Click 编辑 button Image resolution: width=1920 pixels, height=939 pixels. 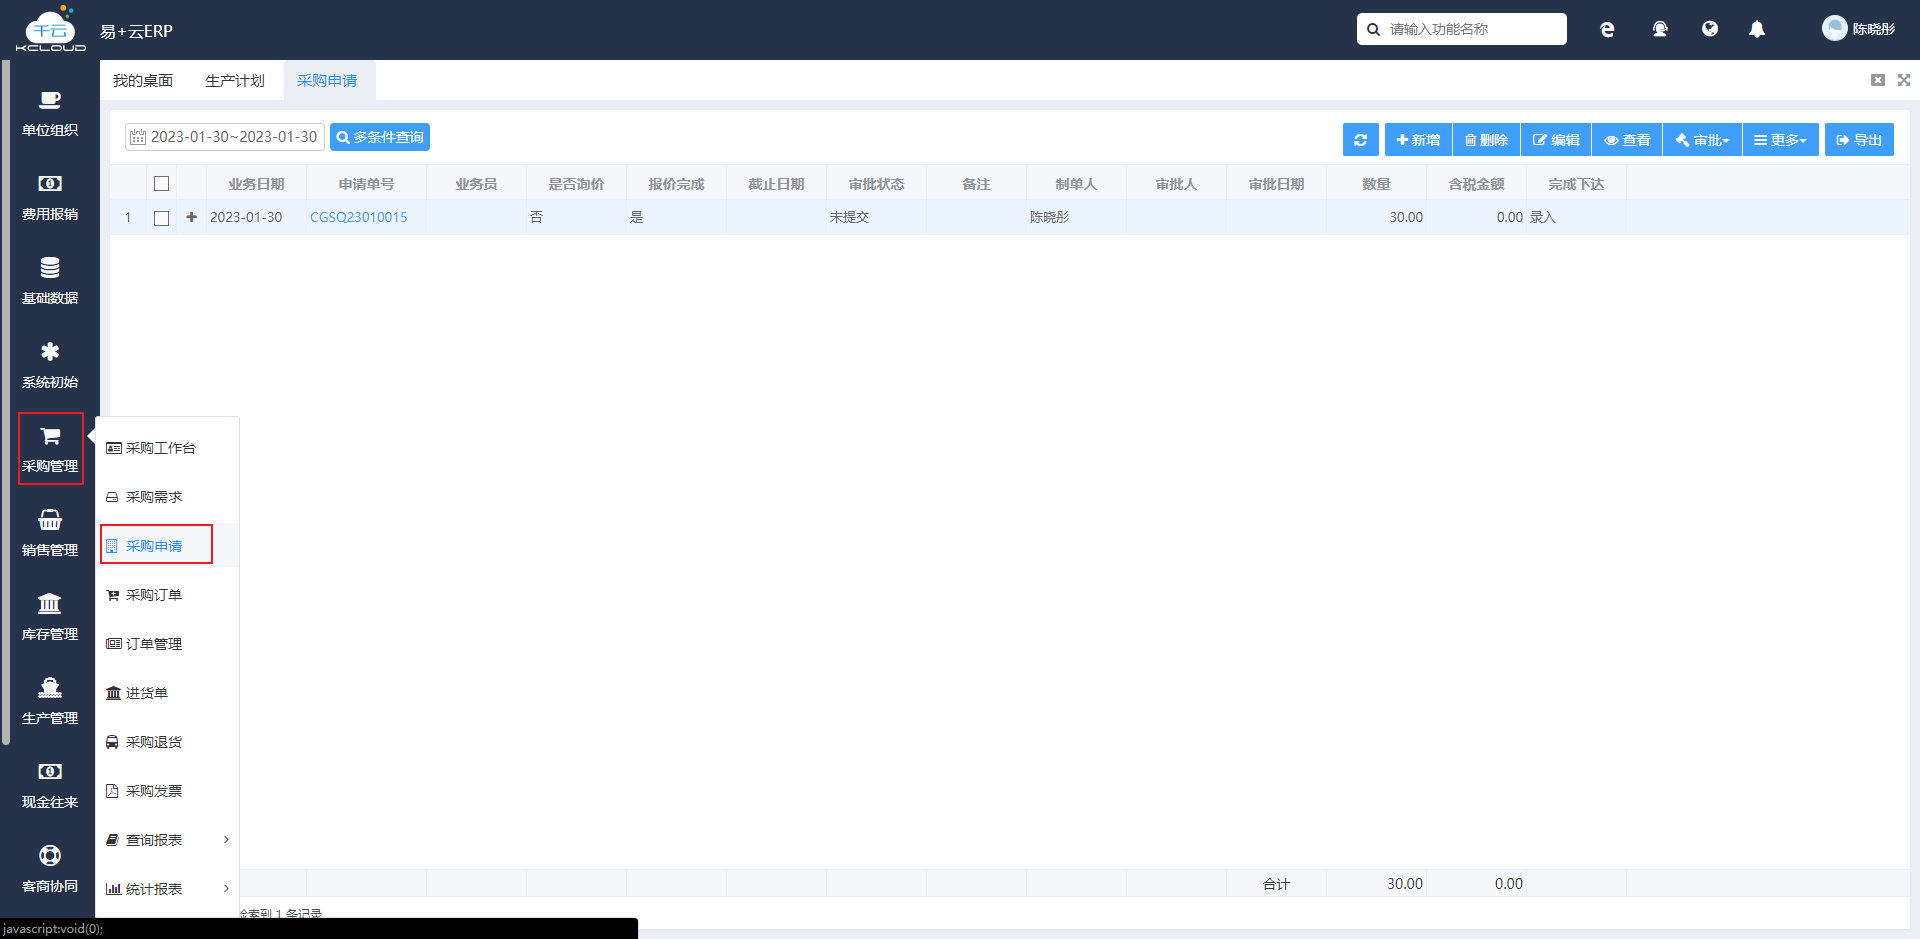[x=1556, y=140]
